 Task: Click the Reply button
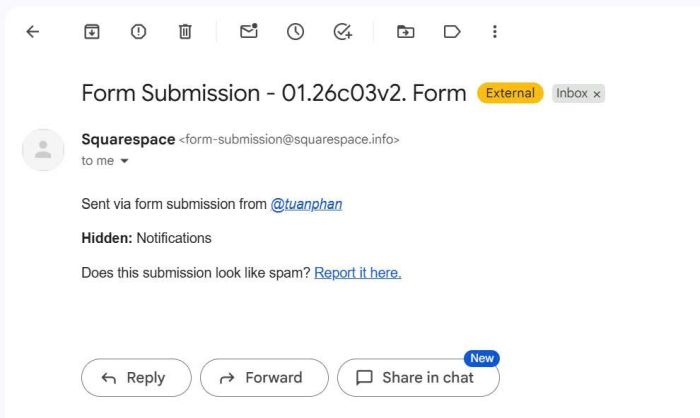click(136, 378)
